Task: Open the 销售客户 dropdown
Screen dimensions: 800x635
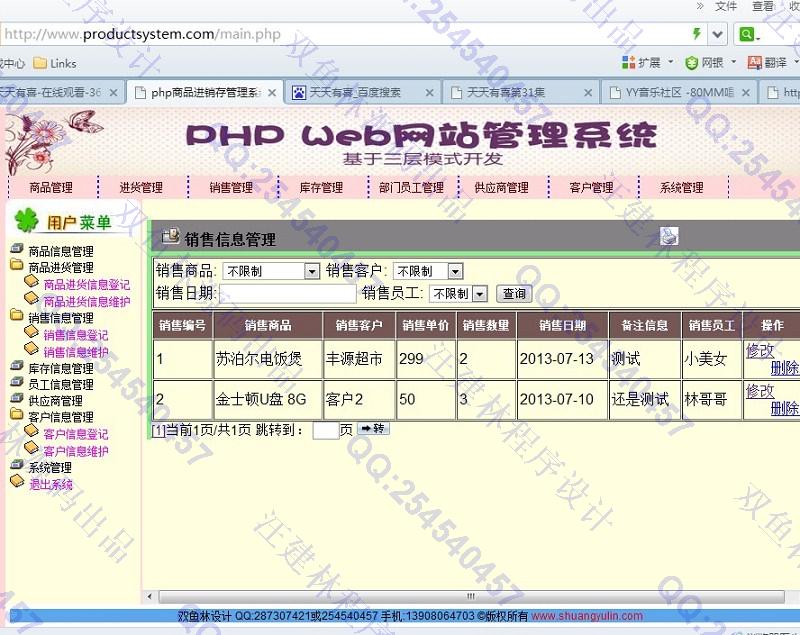Action: point(455,271)
